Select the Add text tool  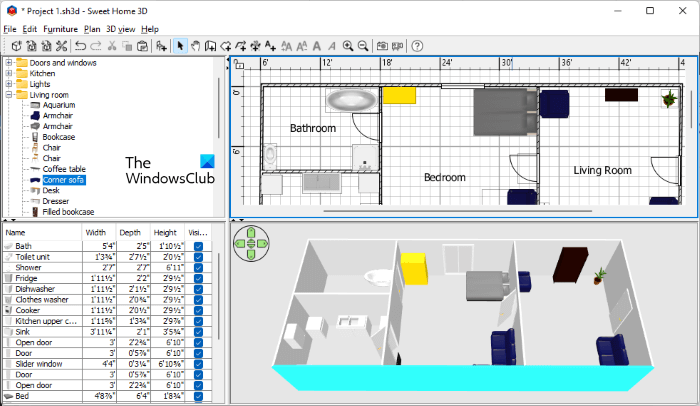point(271,46)
